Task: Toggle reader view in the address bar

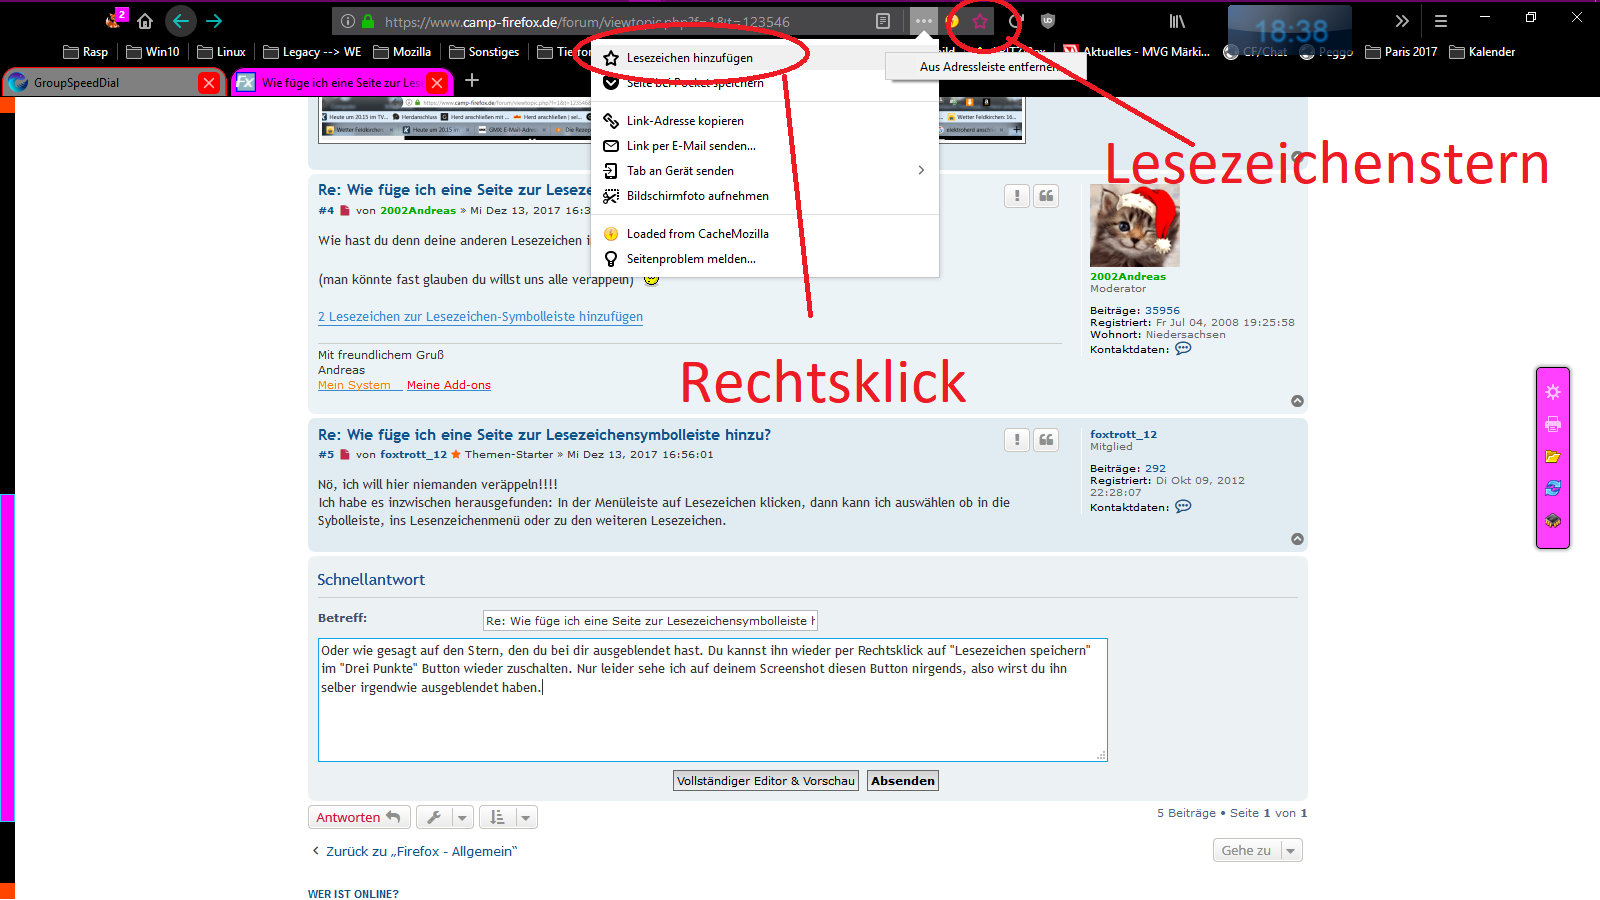Action: pos(883,21)
